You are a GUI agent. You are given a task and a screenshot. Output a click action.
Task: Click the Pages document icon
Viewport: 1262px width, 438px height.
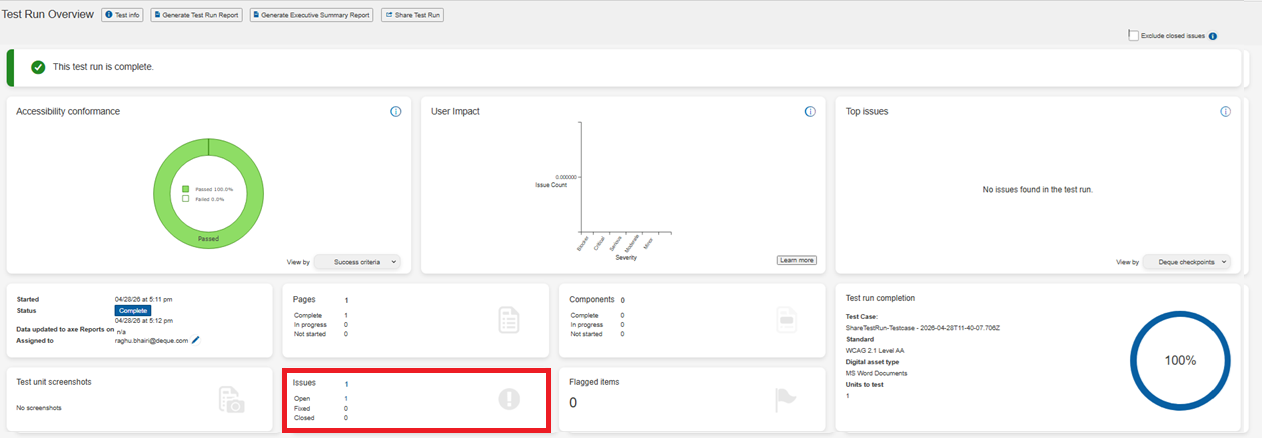(x=509, y=320)
